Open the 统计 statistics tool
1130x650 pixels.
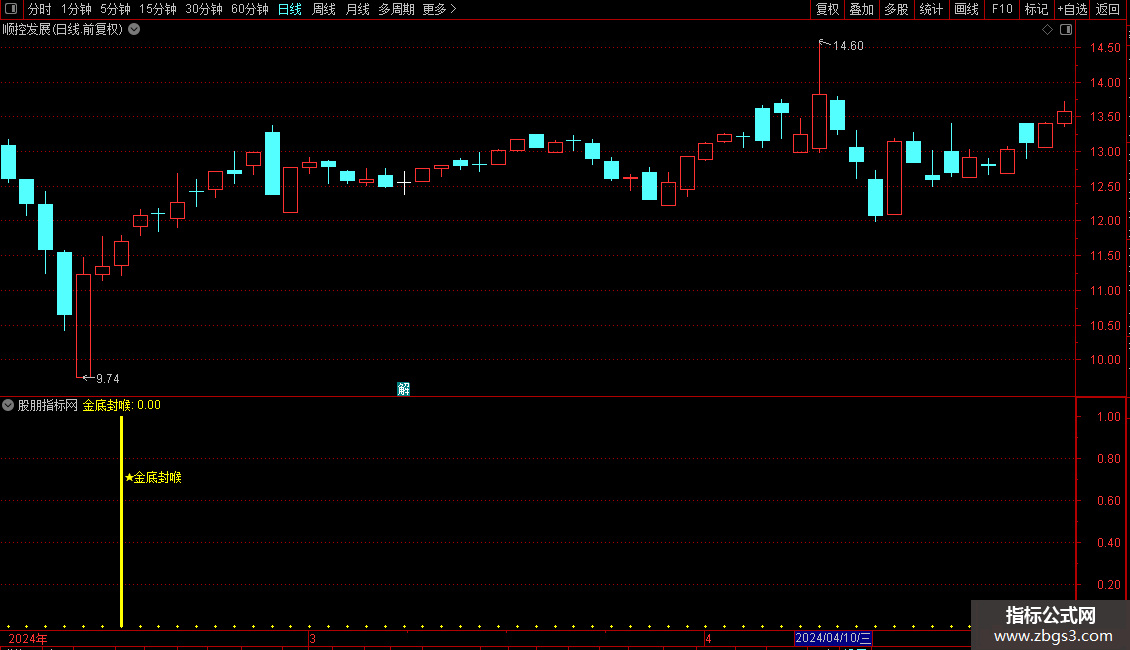click(x=931, y=9)
